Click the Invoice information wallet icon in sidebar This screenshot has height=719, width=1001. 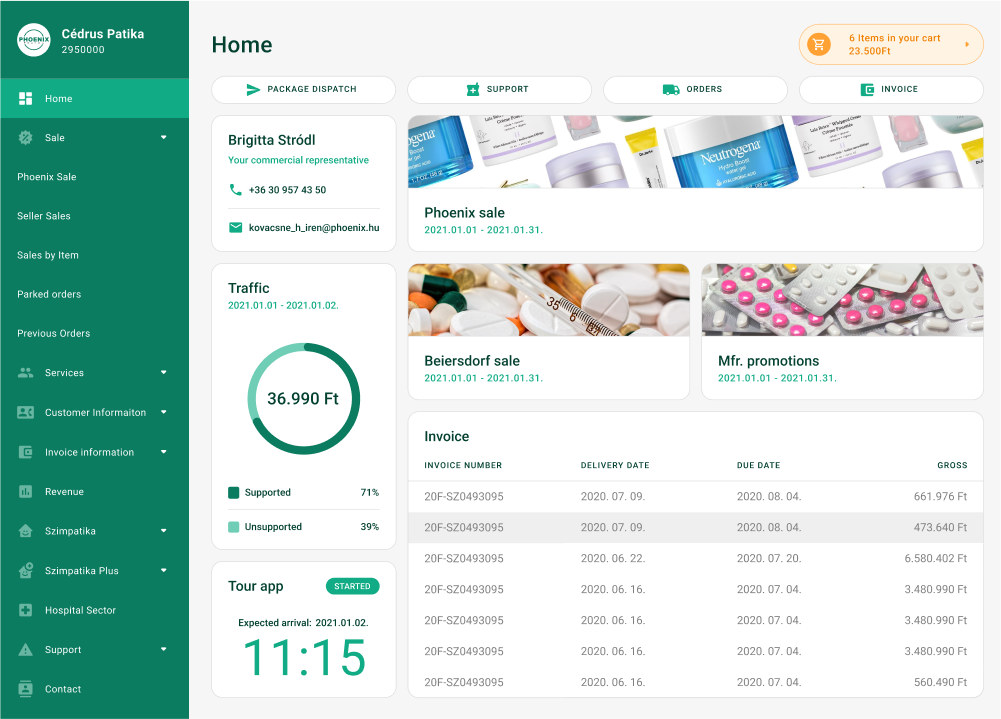click(x=26, y=452)
